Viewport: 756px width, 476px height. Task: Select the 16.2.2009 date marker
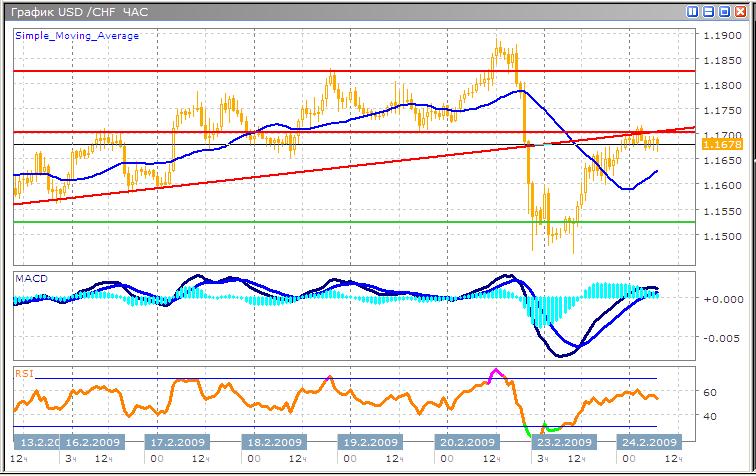click(x=92, y=442)
